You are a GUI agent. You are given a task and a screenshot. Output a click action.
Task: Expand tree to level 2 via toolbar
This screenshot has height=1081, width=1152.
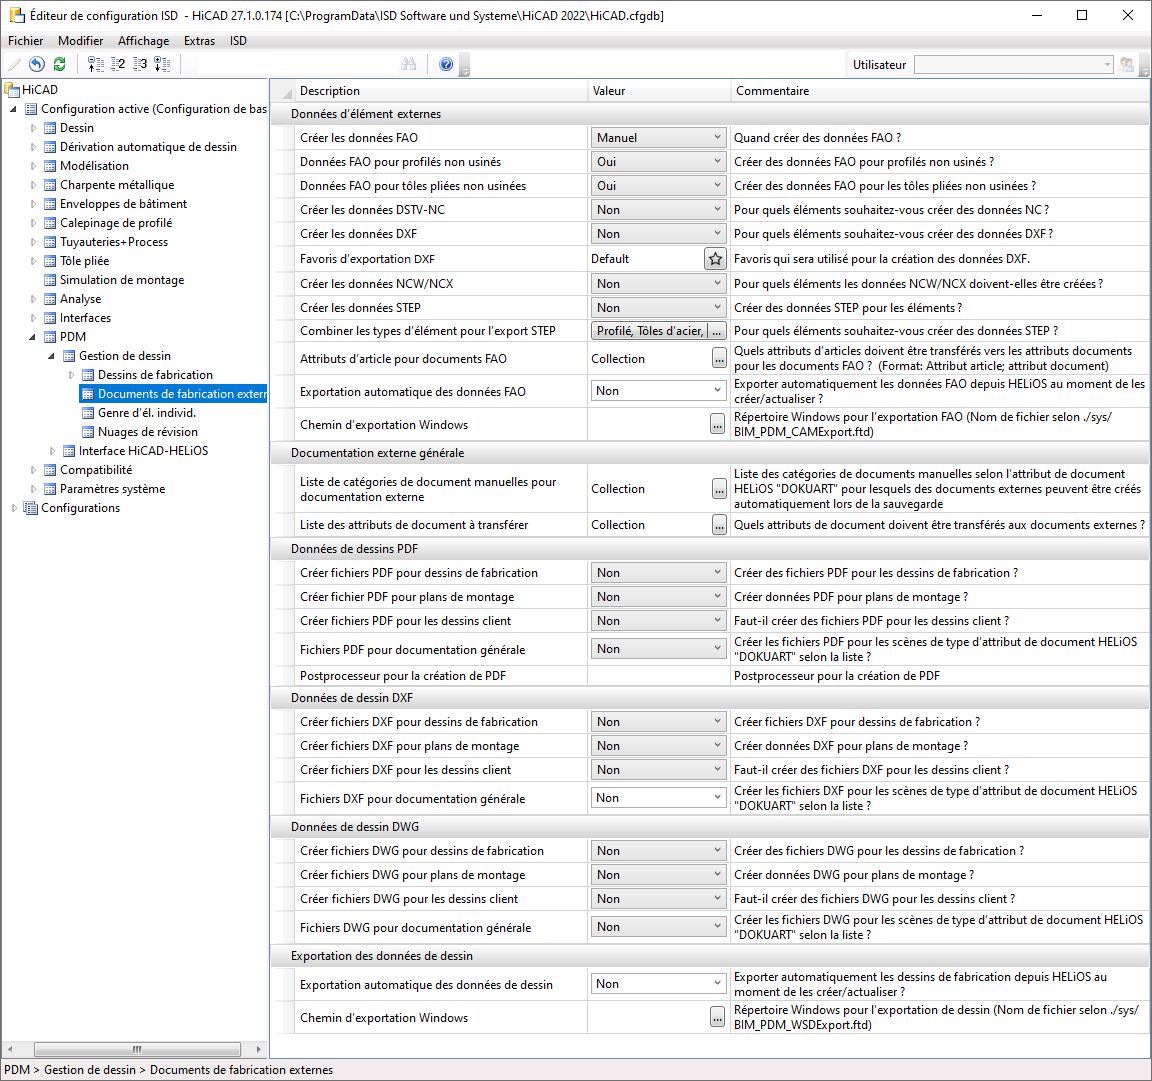click(x=118, y=64)
